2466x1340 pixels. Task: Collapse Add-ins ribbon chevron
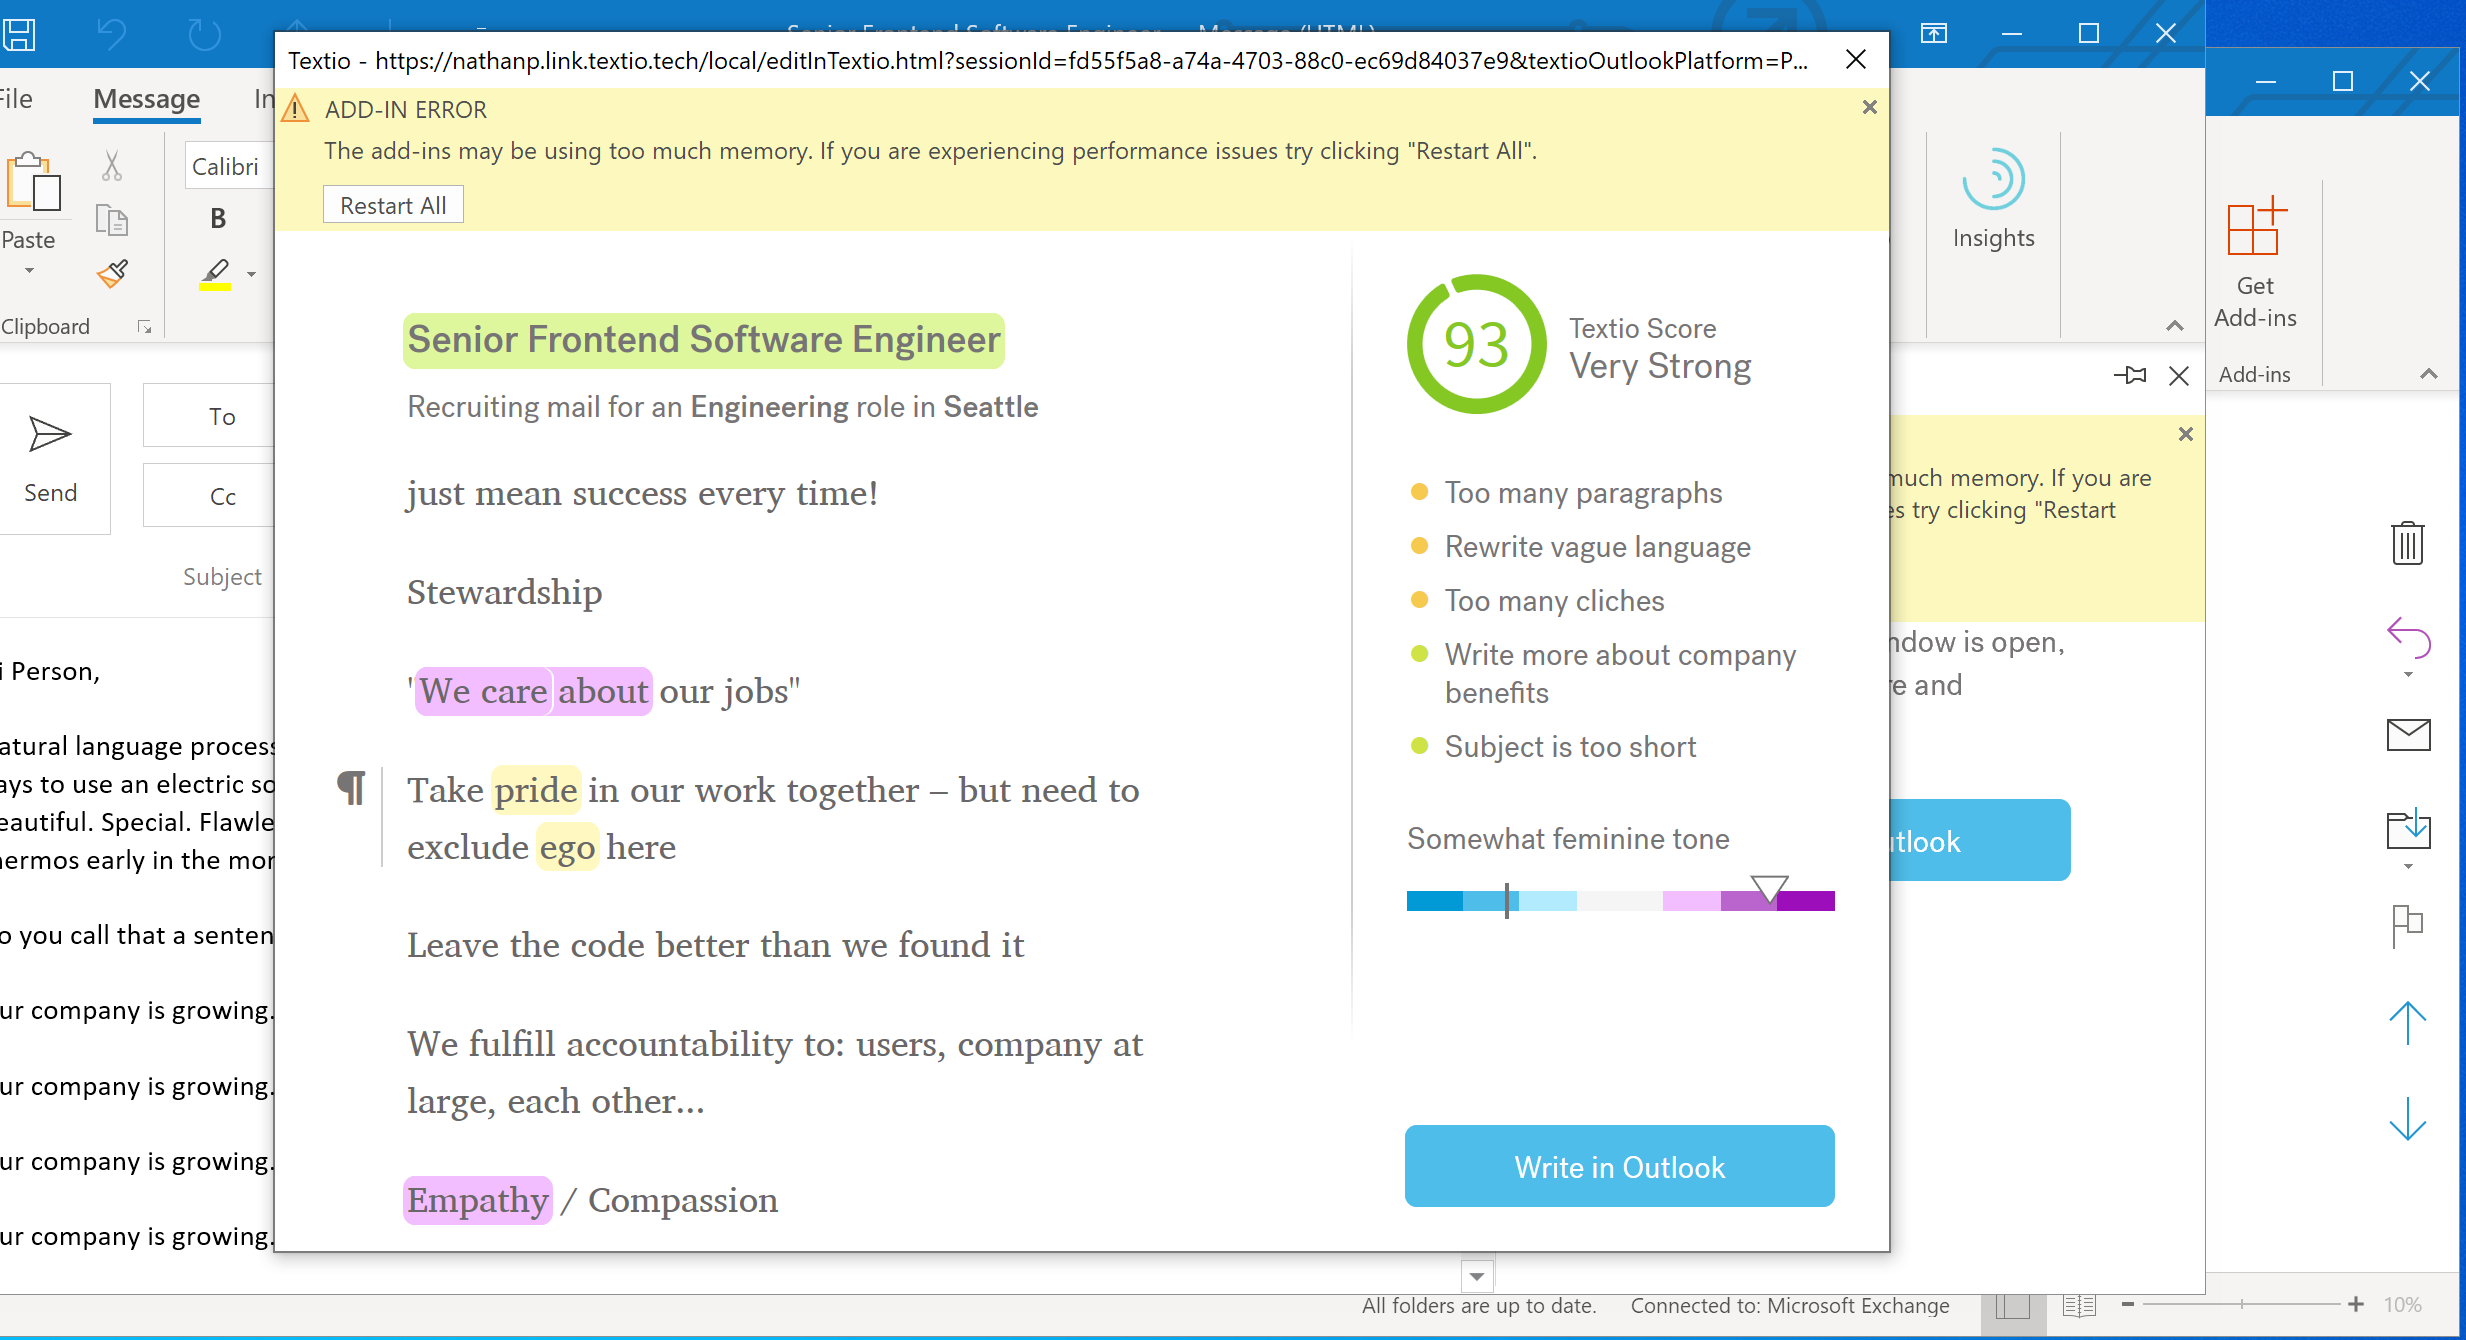2428,374
